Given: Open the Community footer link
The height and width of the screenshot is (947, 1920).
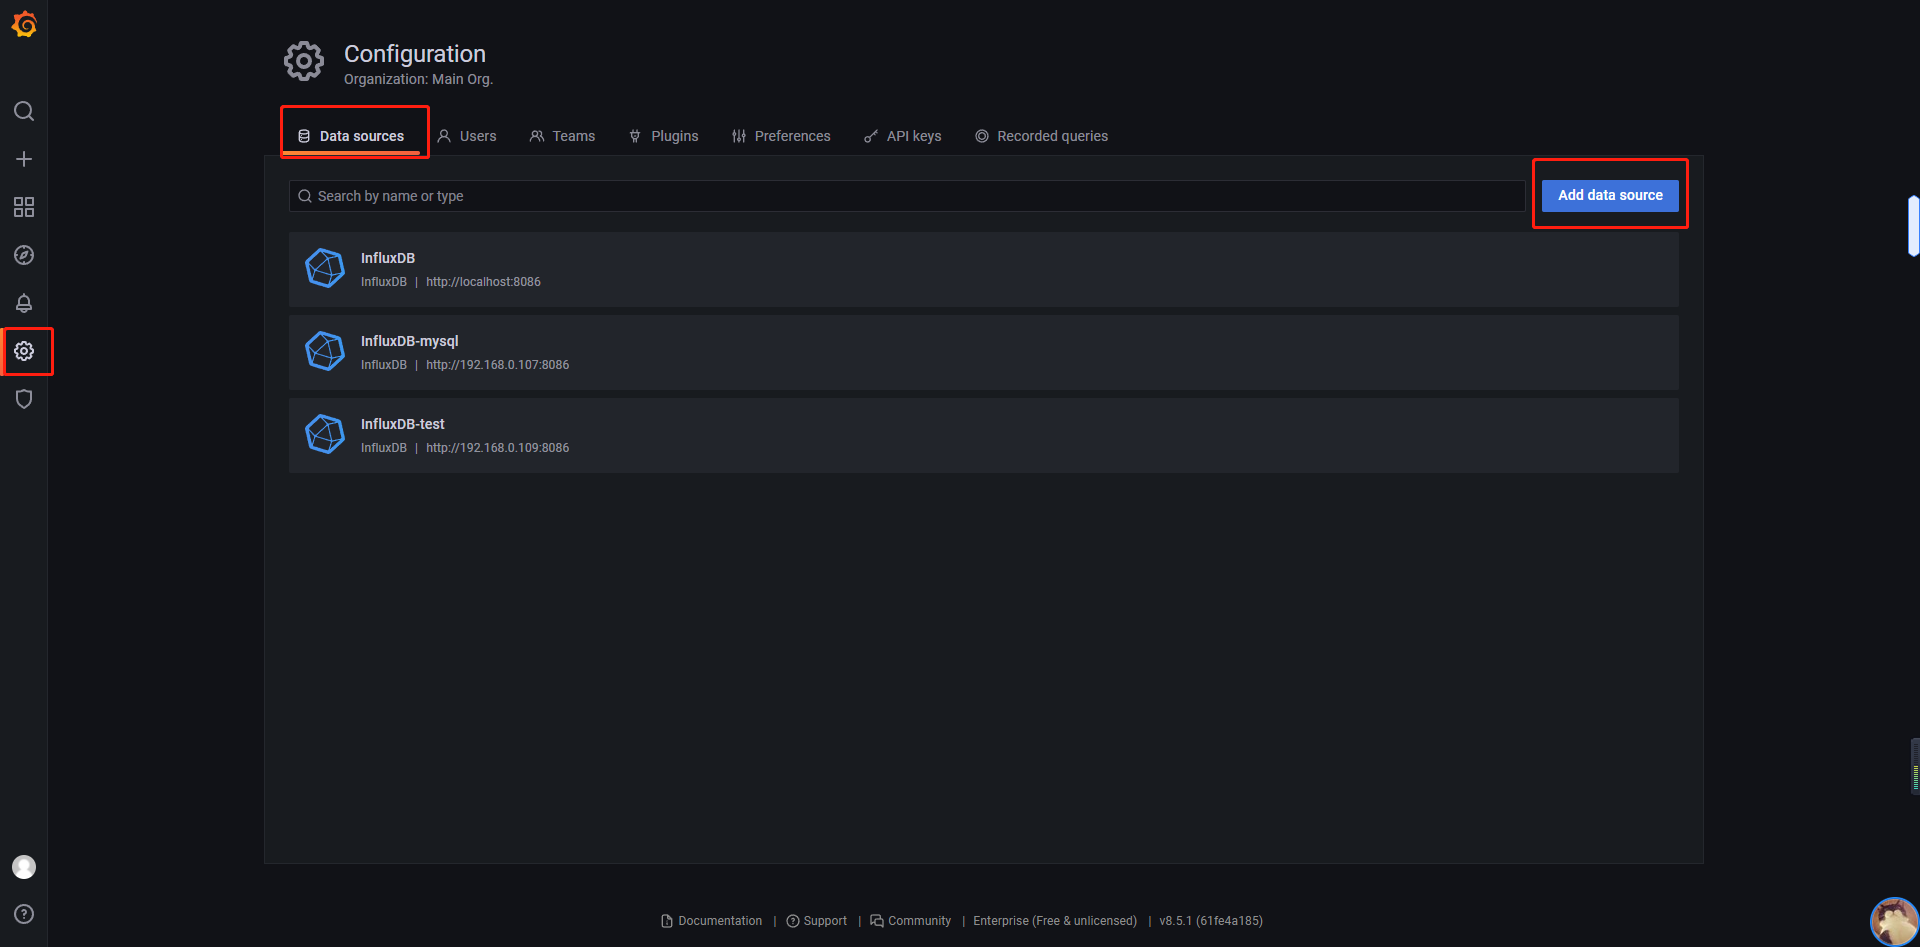Looking at the screenshot, I should [911, 921].
